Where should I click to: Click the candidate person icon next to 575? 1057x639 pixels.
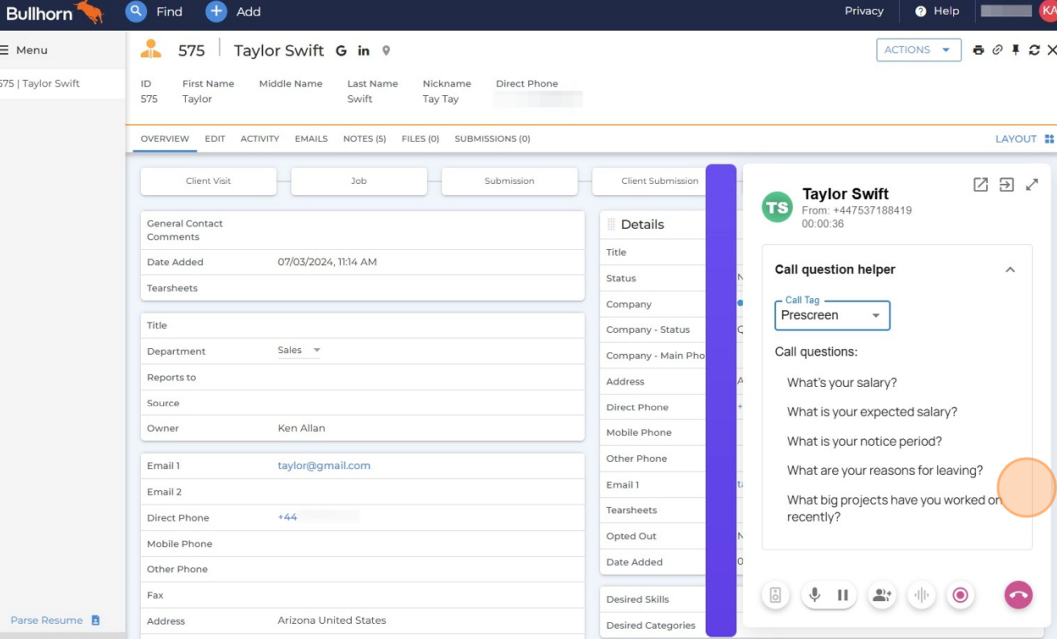coord(151,49)
